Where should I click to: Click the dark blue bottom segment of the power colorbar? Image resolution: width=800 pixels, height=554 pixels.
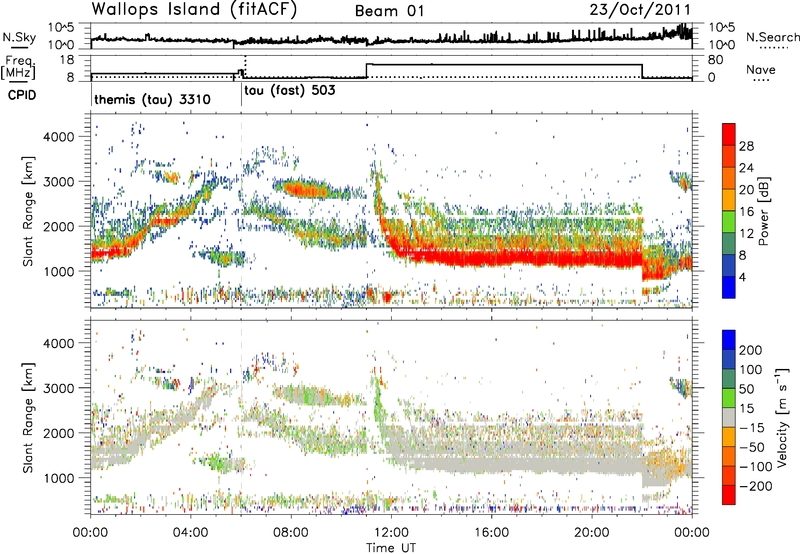tap(729, 287)
